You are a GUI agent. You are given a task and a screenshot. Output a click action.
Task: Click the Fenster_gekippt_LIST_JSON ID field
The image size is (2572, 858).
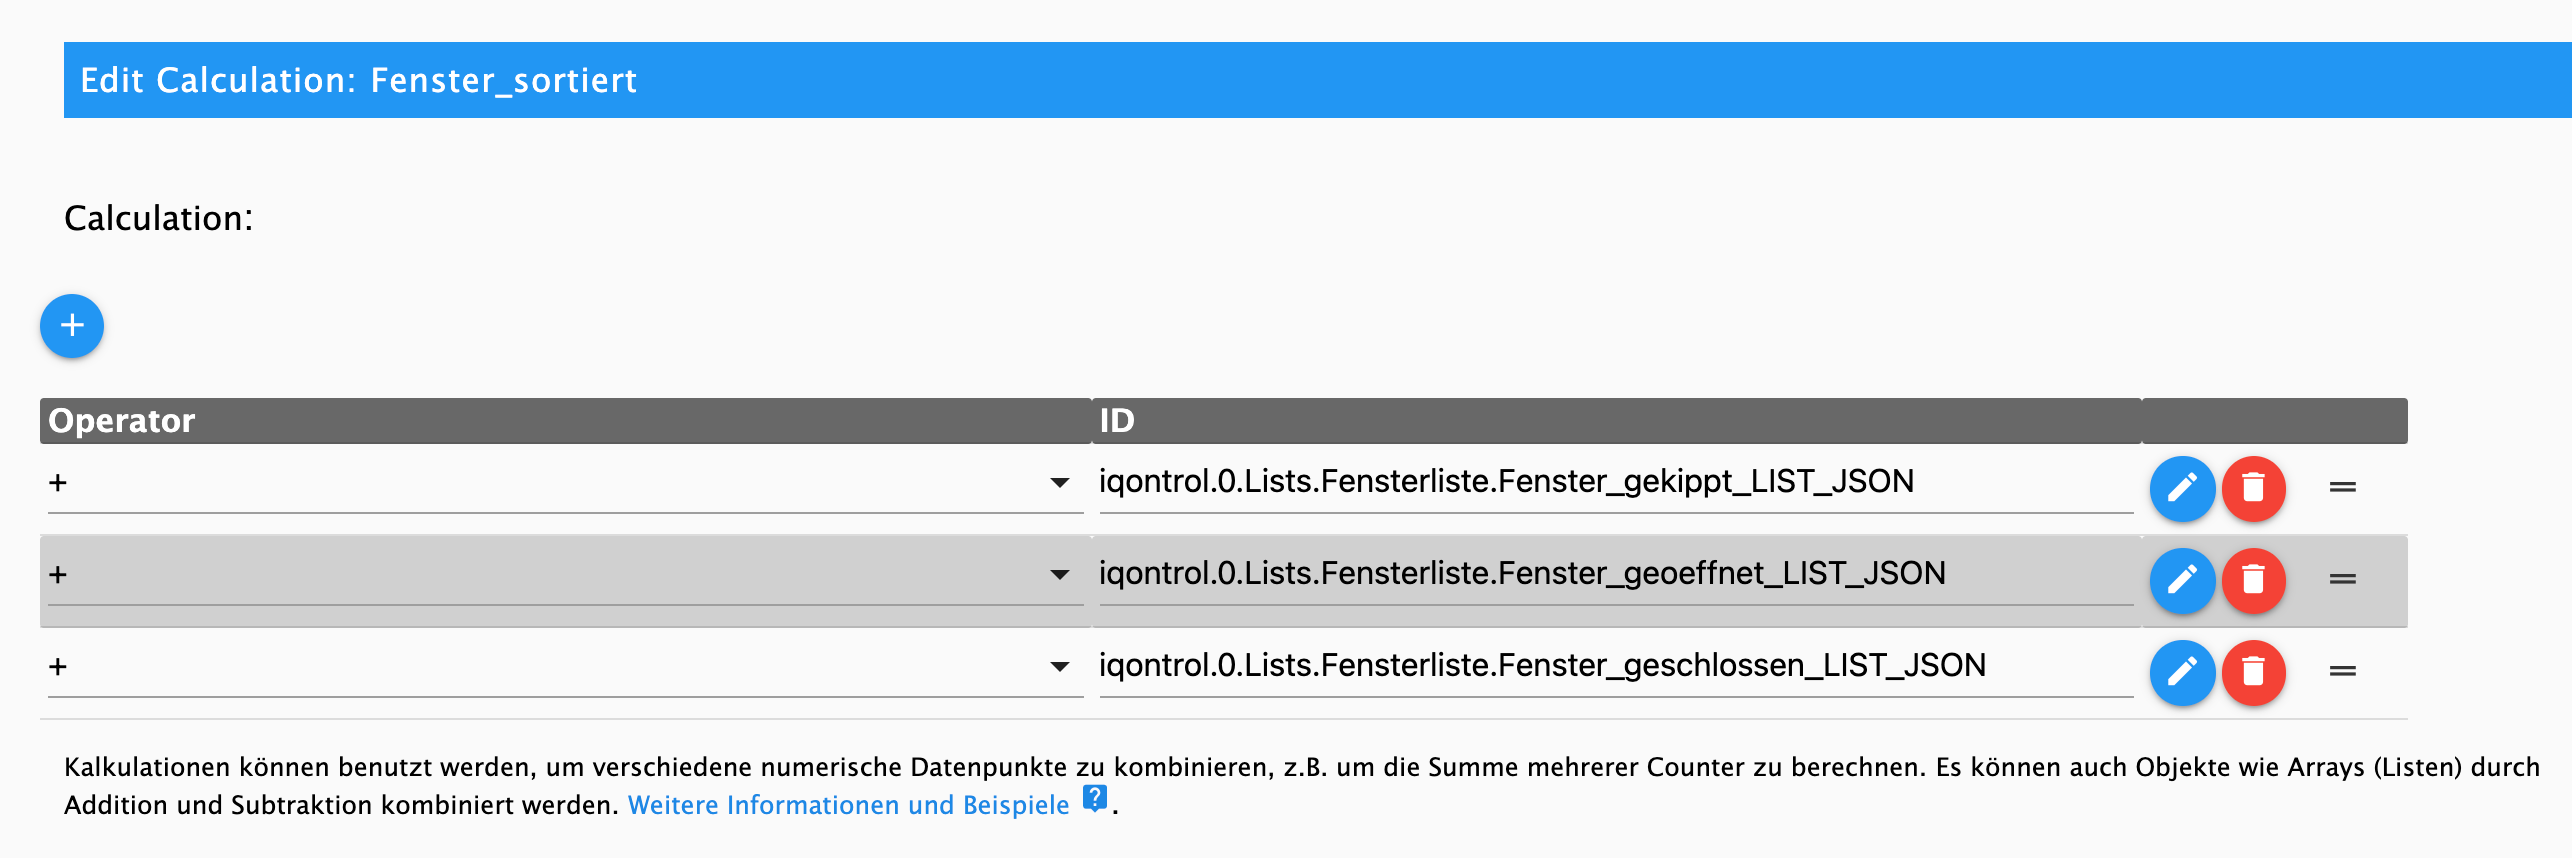[x=1616, y=483]
